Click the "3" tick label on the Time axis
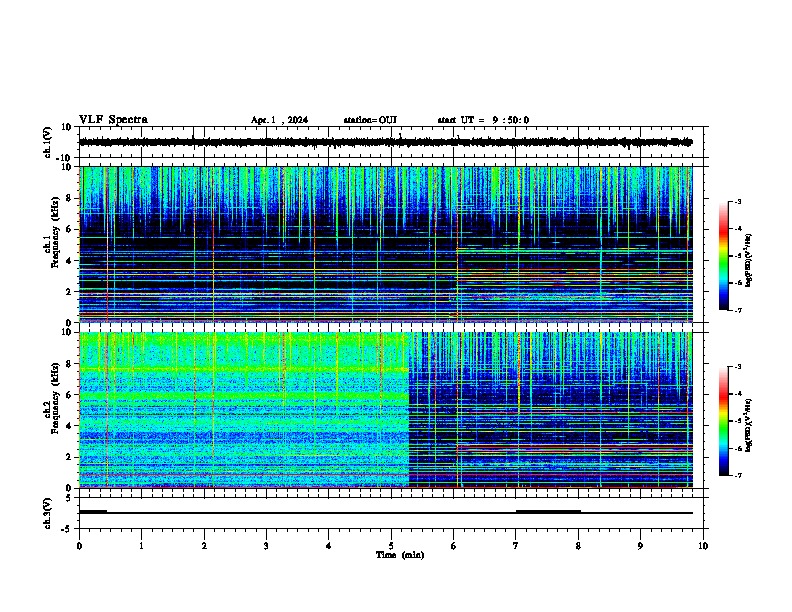The height and width of the screenshot is (612, 792). (266, 546)
